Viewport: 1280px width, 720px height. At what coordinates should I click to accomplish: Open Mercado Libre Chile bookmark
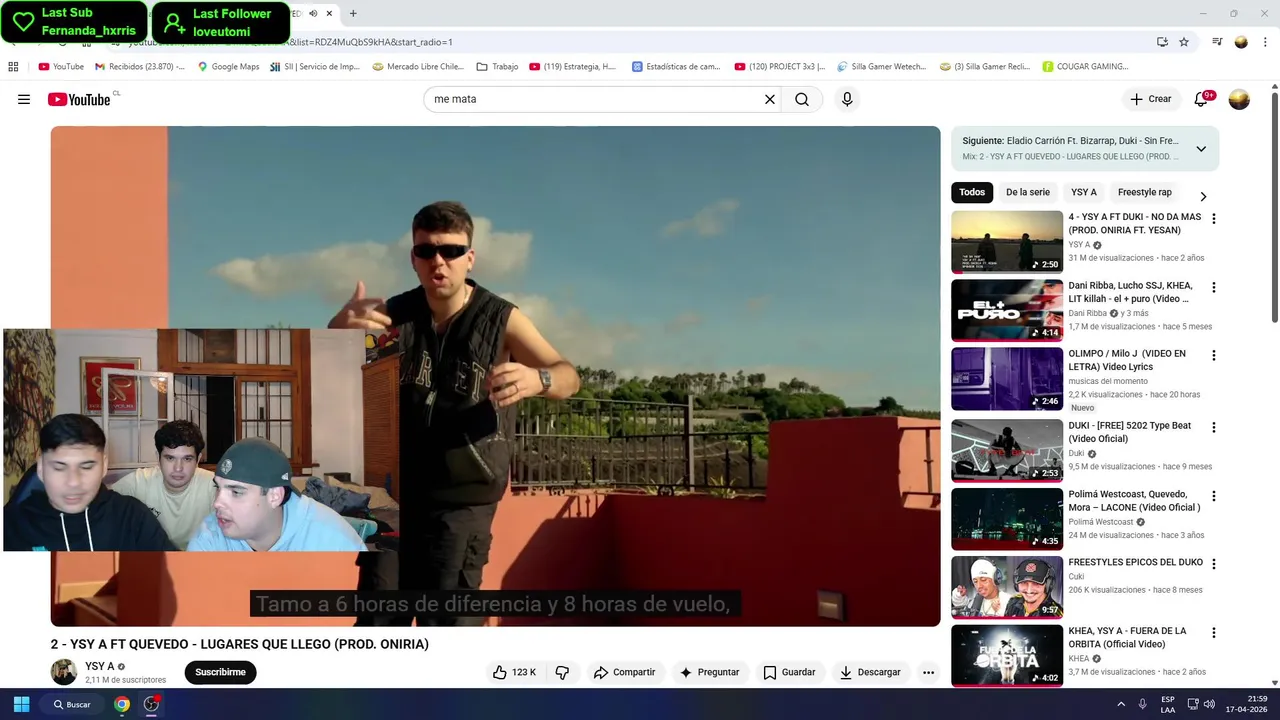click(x=418, y=67)
